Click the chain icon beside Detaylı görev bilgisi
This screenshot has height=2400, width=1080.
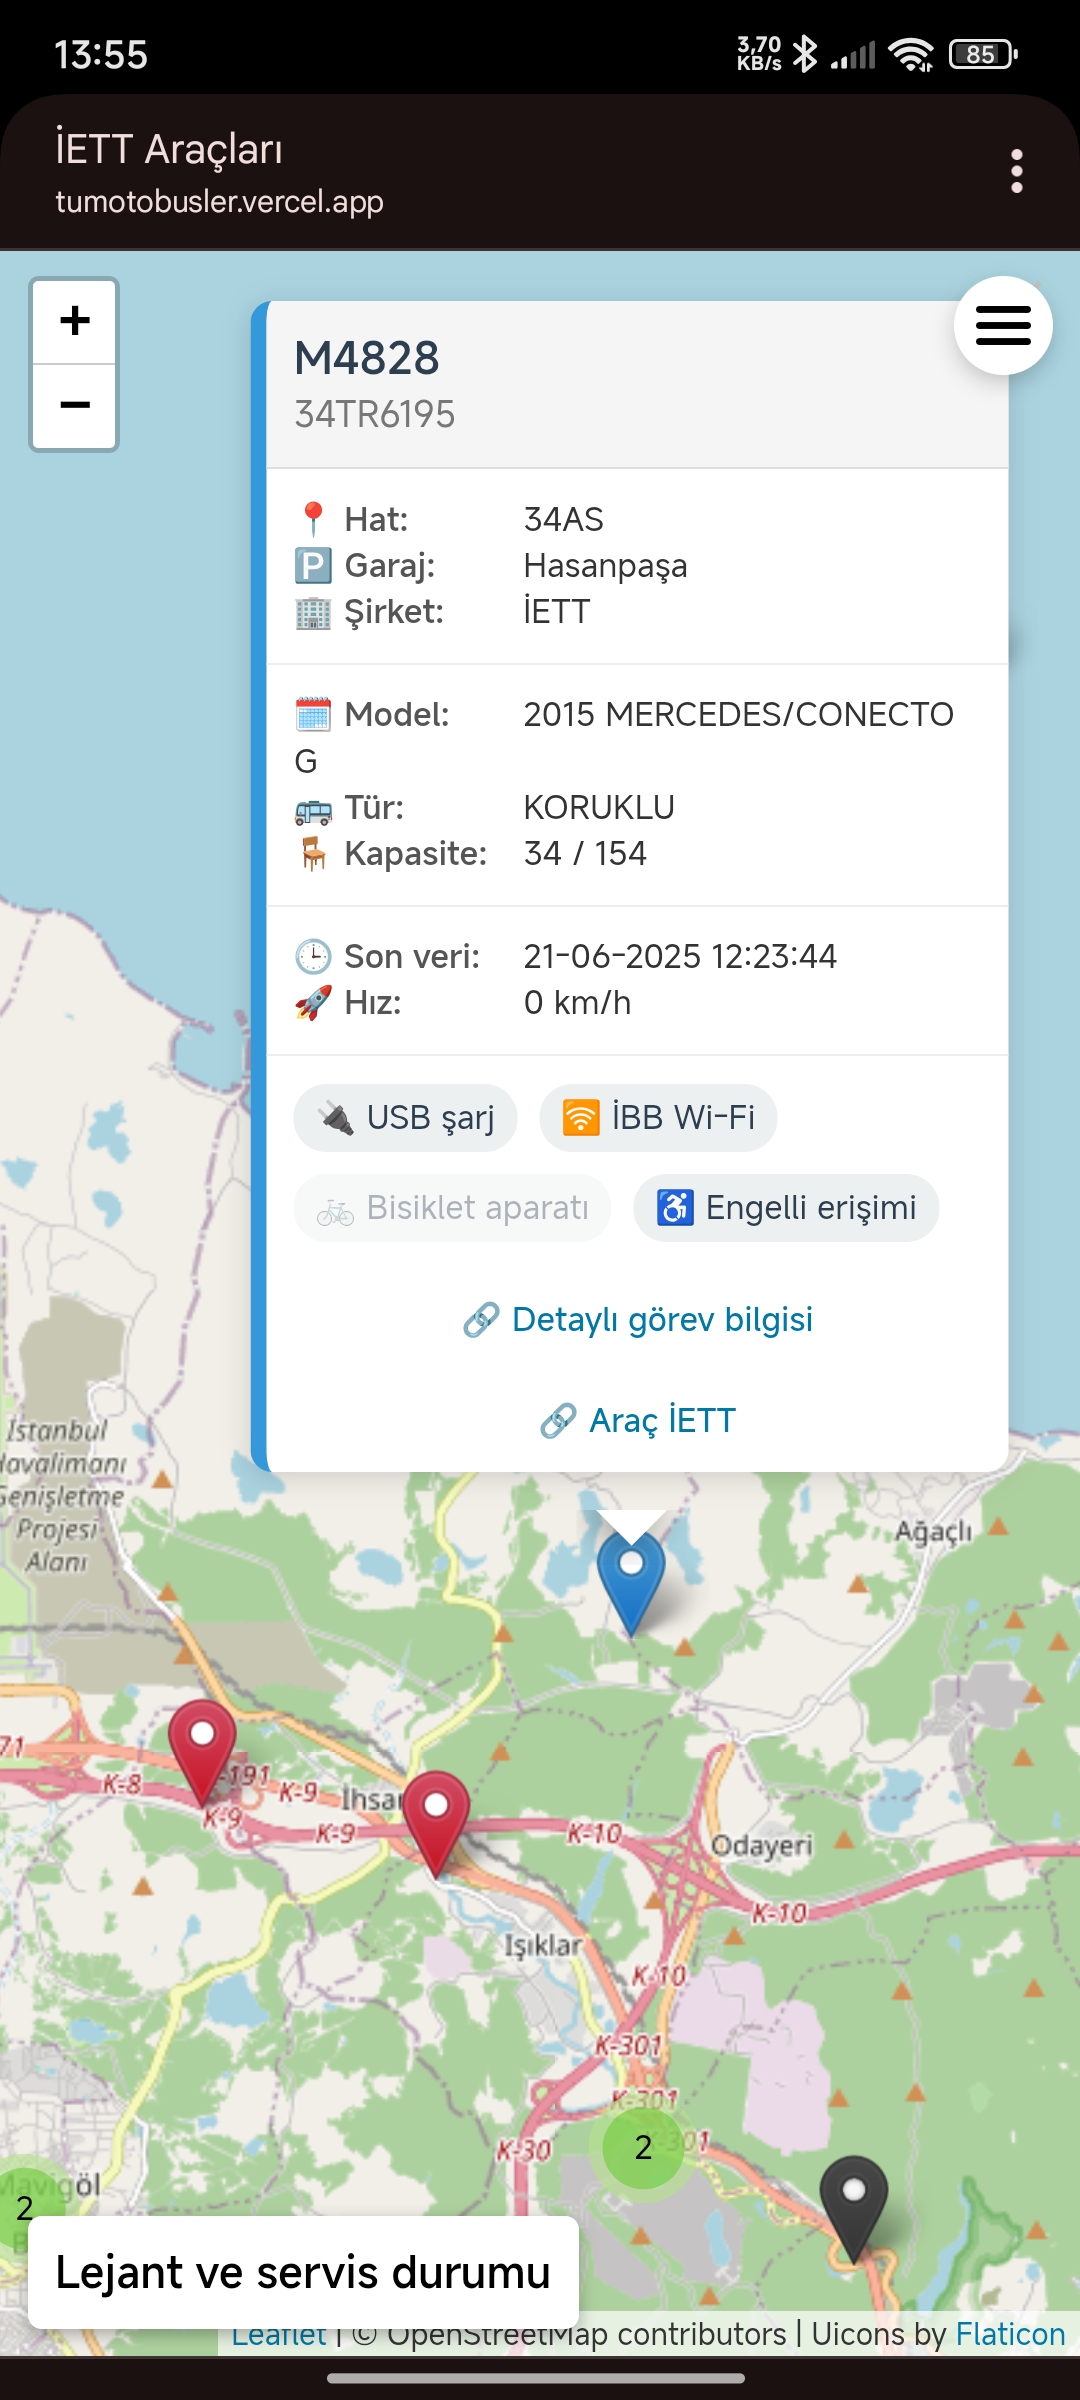(481, 1320)
